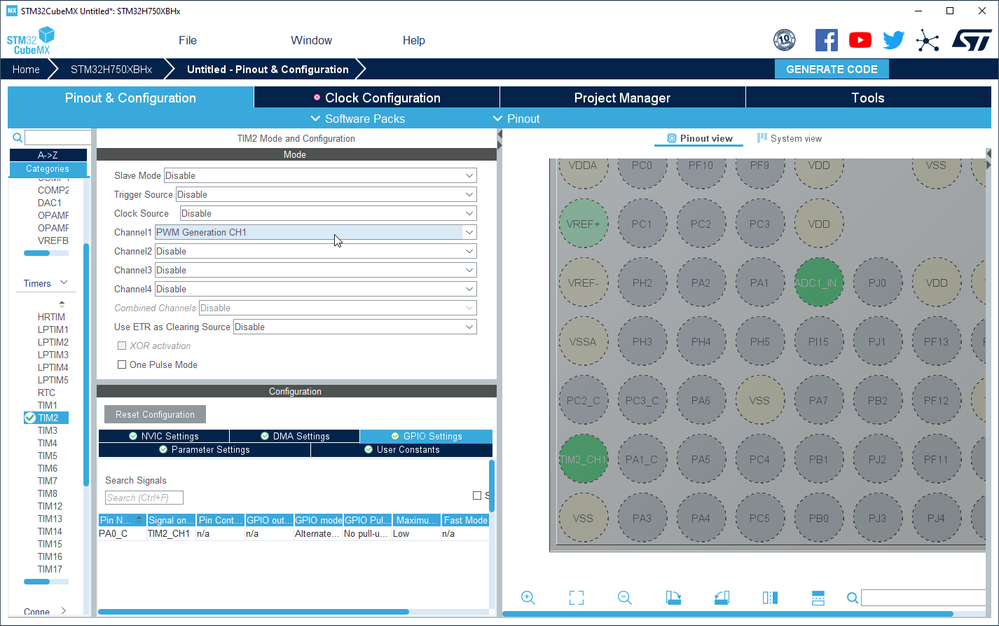Click the PC4 pin on chip
This screenshot has width=999, height=626.
759,459
